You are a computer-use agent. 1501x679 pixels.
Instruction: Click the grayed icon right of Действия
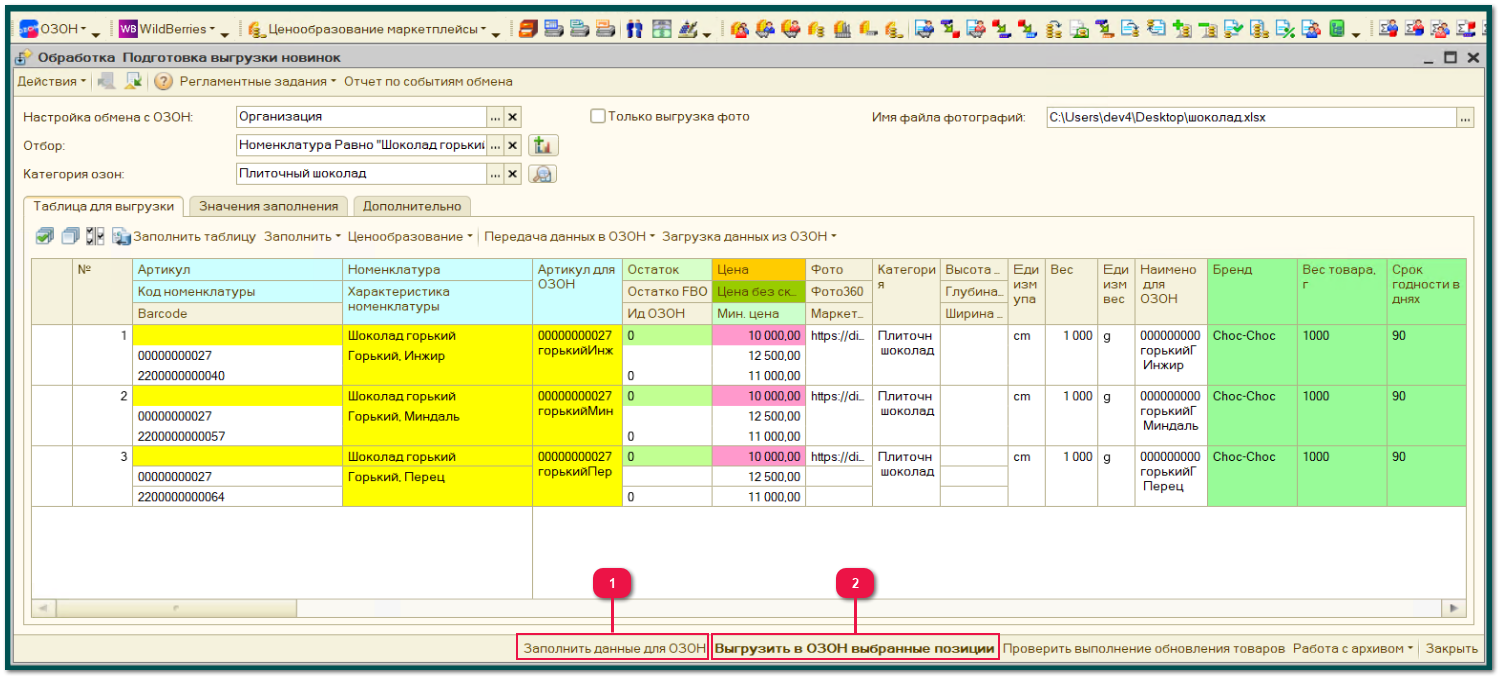click(106, 81)
